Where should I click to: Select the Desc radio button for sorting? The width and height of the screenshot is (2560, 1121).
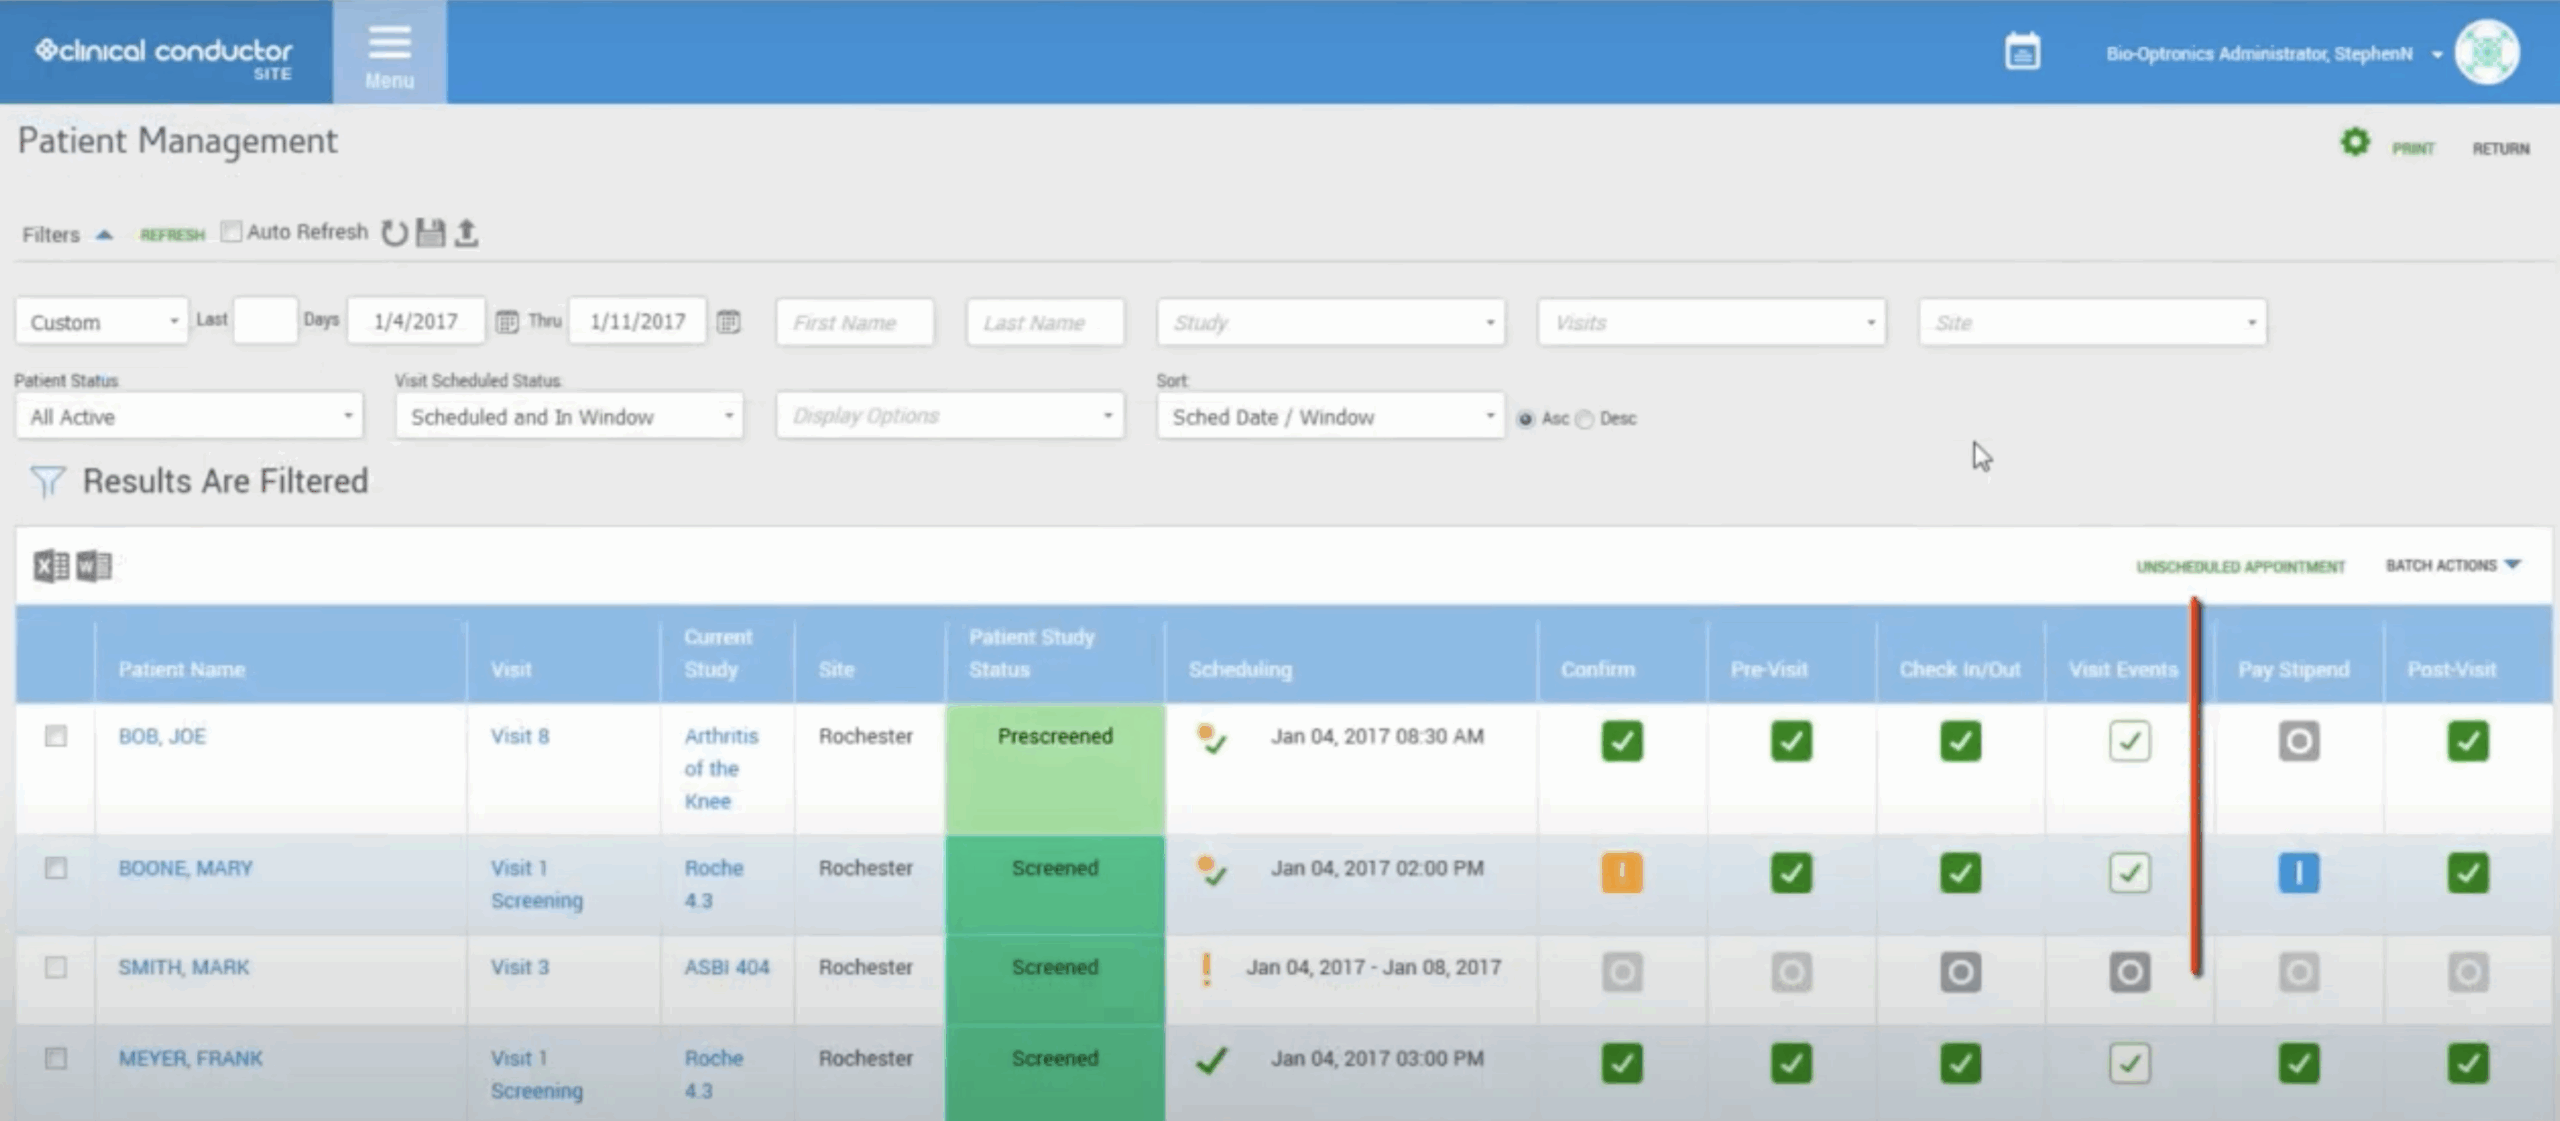click(x=1585, y=420)
